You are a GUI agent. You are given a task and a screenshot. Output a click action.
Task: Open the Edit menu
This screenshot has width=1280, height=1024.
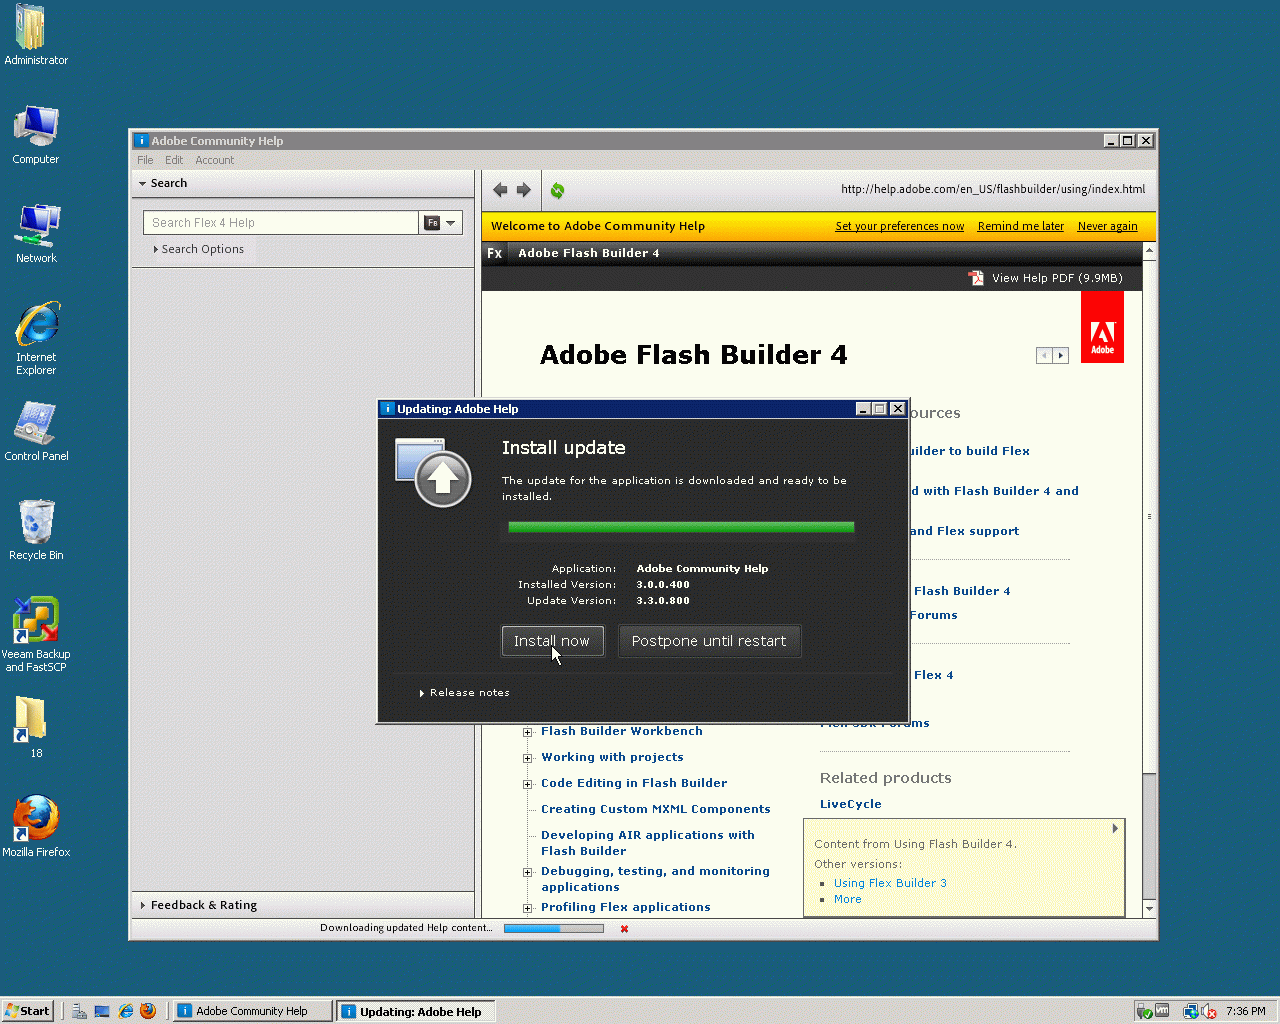tap(174, 160)
